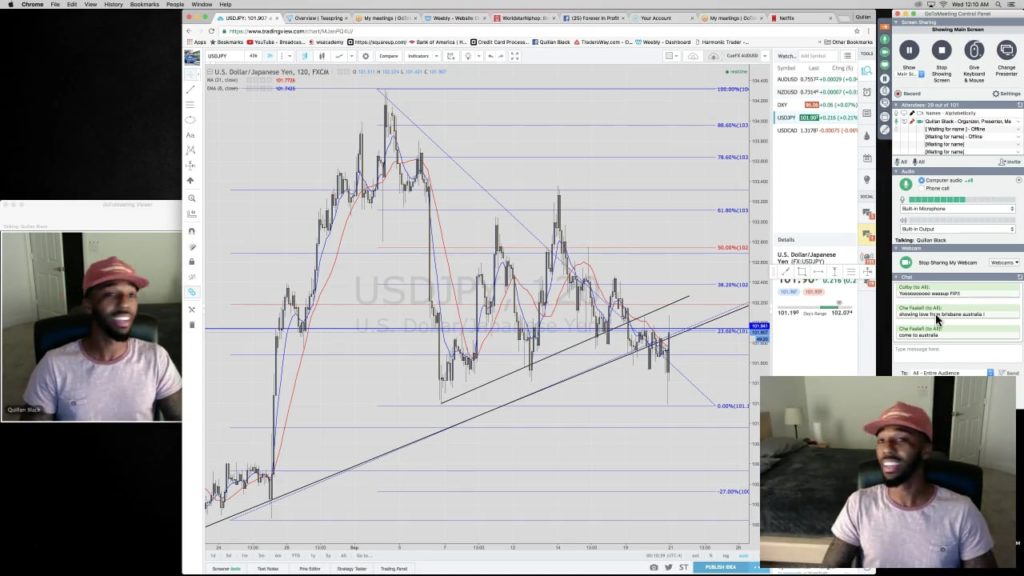Collapse the Attendees section
1024x576 pixels.
(897, 104)
